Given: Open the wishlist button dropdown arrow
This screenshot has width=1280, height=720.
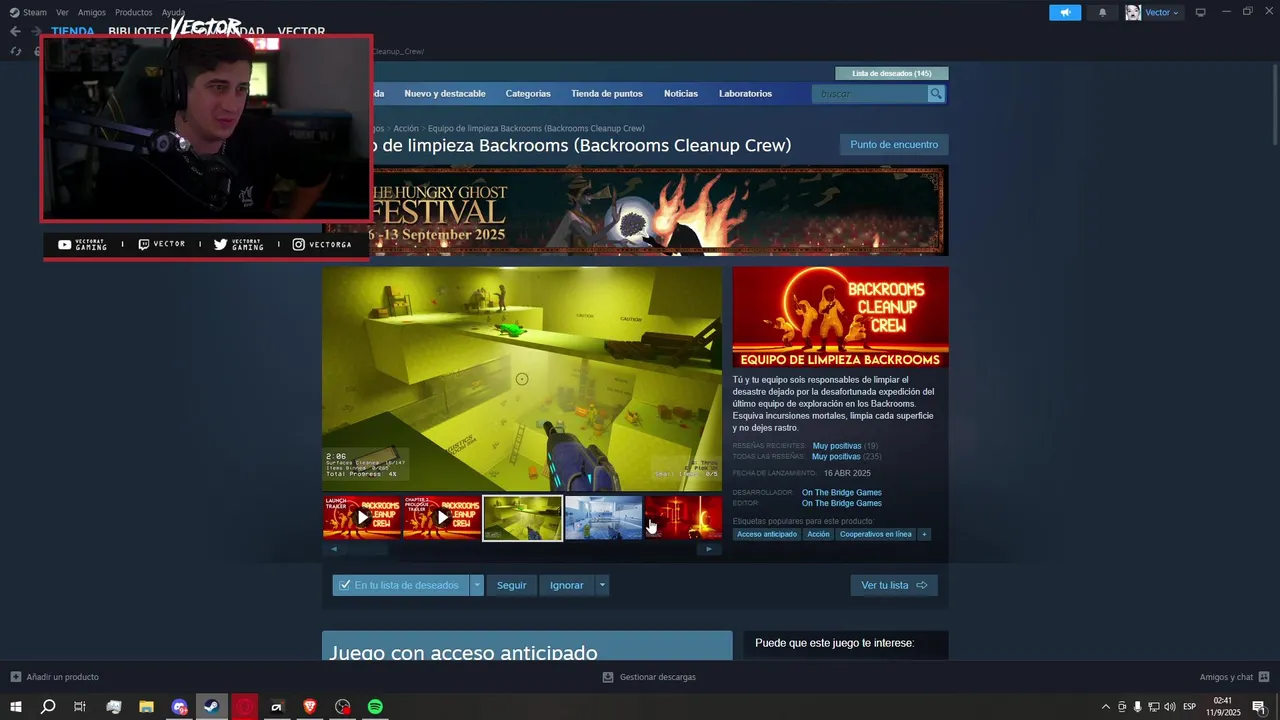Looking at the screenshot, I should click(477, 585).
